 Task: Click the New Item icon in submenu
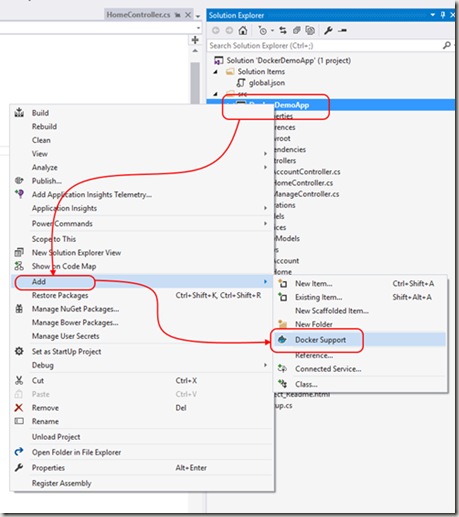283,284
